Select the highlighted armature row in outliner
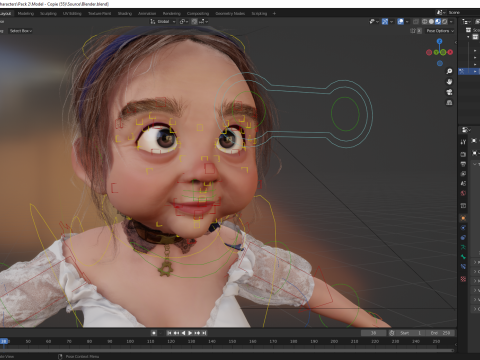The width and height of the screenshot is (480, 360). pyautogui.click(x=469, y=71)
